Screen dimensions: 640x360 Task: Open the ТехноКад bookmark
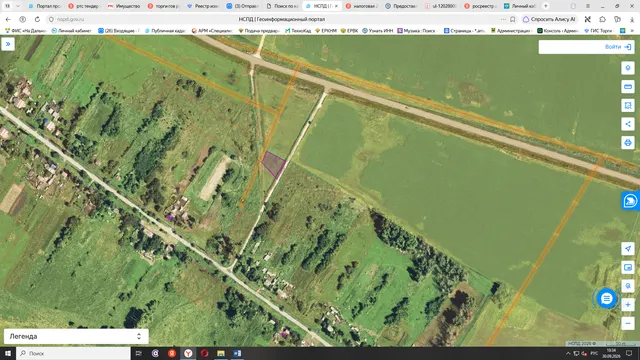[x=298, y=31]
